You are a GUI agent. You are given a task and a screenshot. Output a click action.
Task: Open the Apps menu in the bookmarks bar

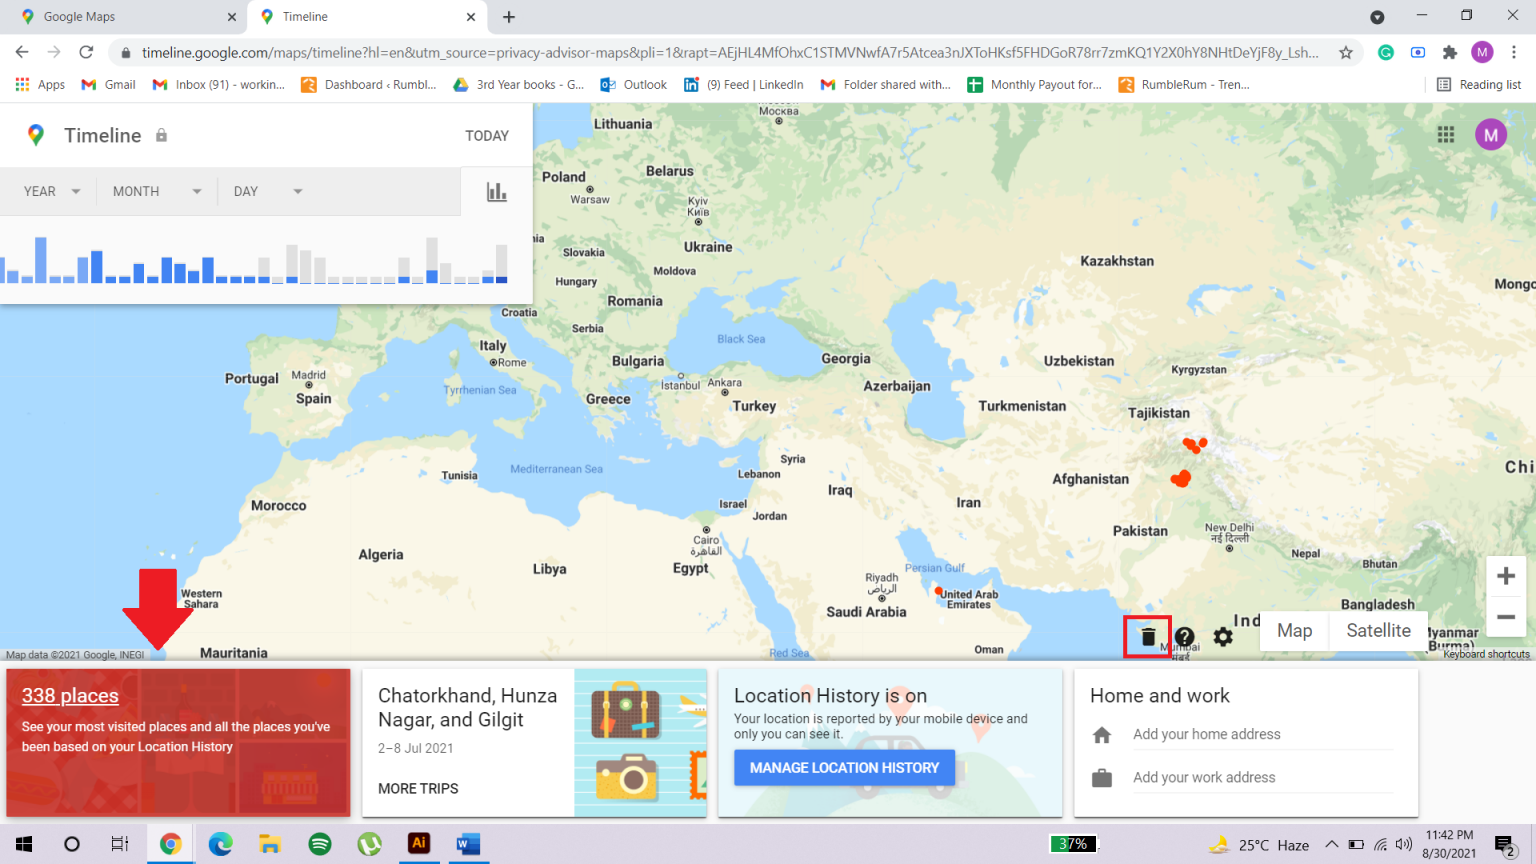click(38, 84)
